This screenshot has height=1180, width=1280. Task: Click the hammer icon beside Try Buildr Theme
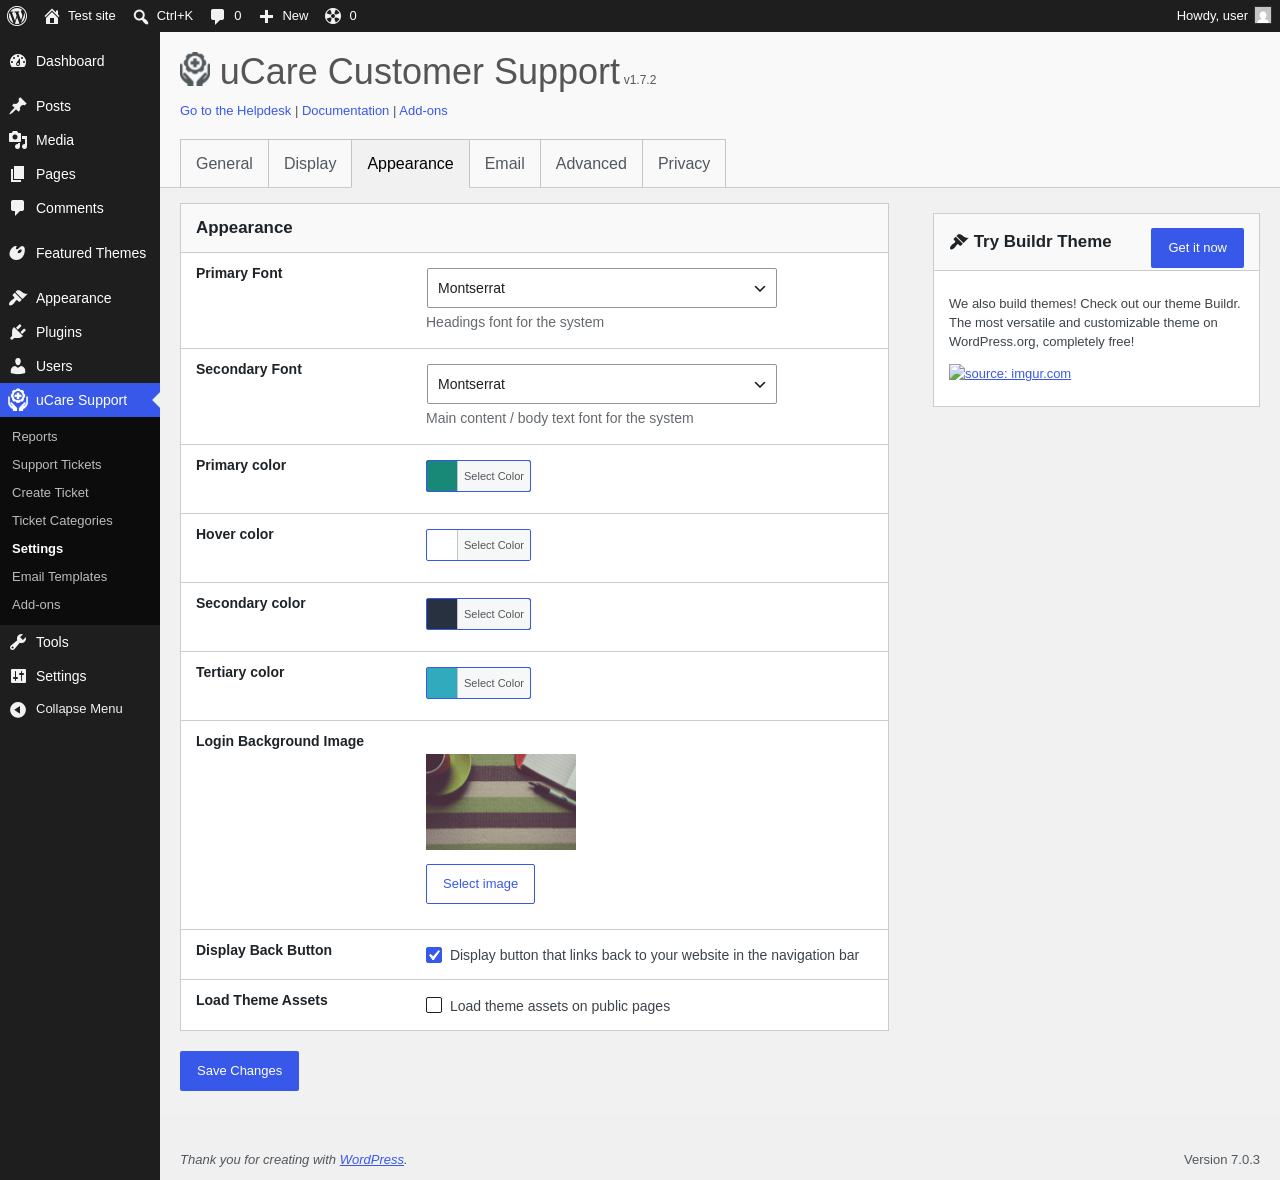click(x=959, y=241)
